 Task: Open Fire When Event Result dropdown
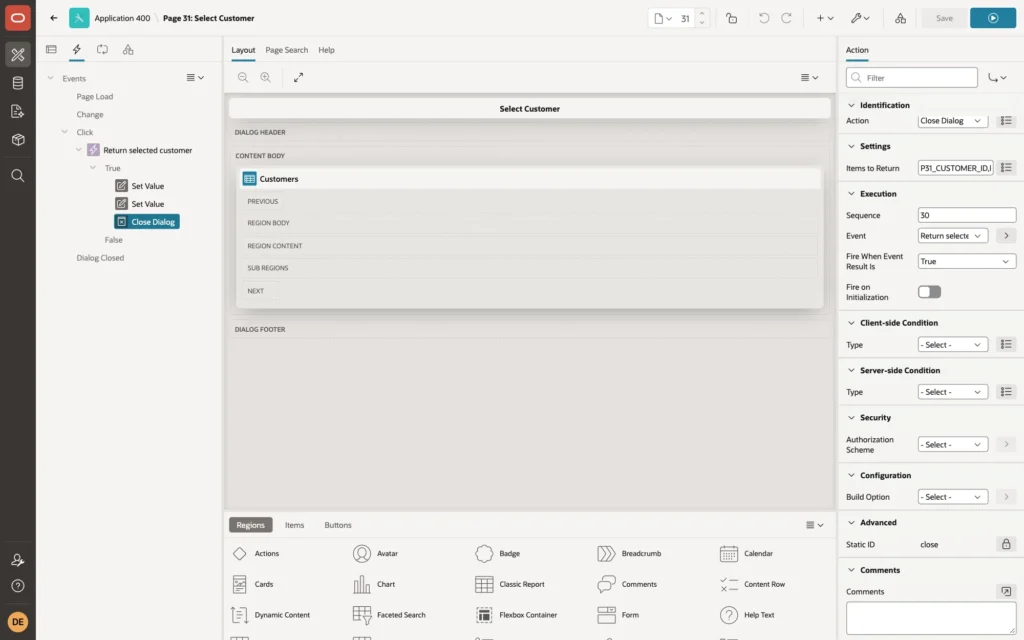tap(967, 261)
